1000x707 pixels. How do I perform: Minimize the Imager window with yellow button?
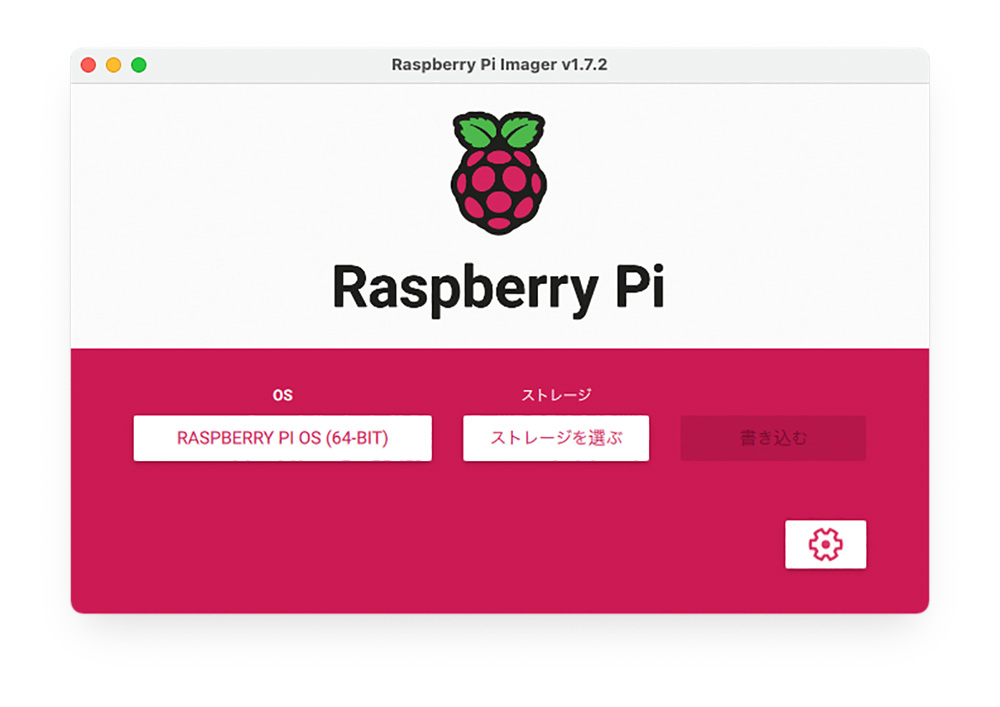click(x=114, y=65)
